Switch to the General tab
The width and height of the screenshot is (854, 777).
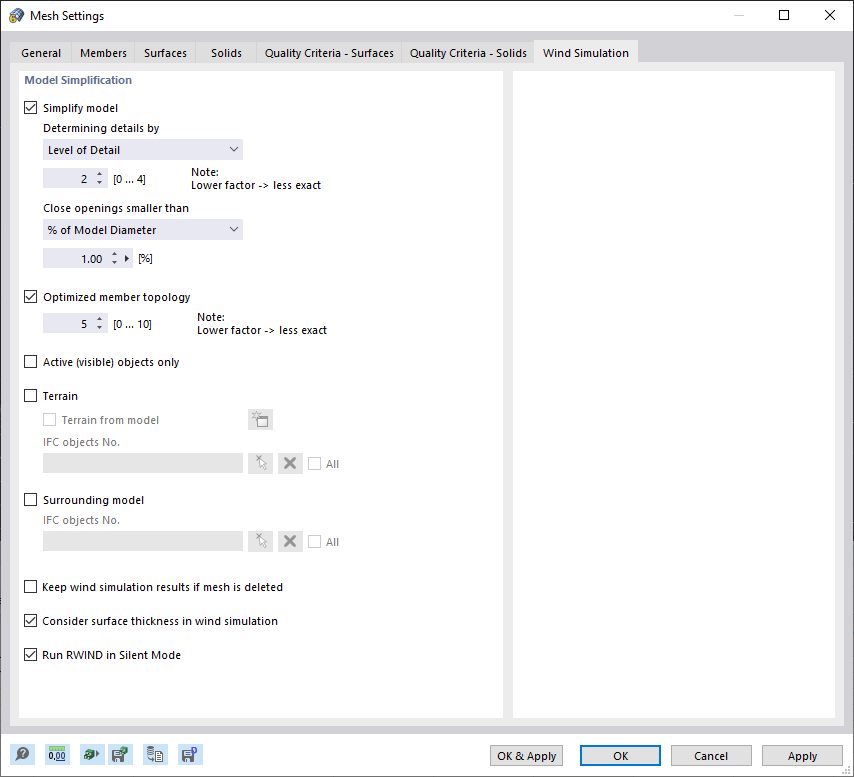click(x=41, y=53)
